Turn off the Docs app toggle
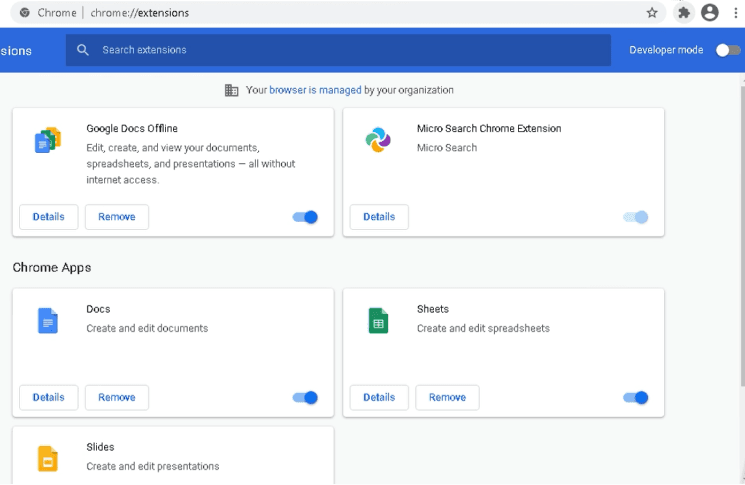Viewport: 745px width, 485px height. tap(305, 397)
